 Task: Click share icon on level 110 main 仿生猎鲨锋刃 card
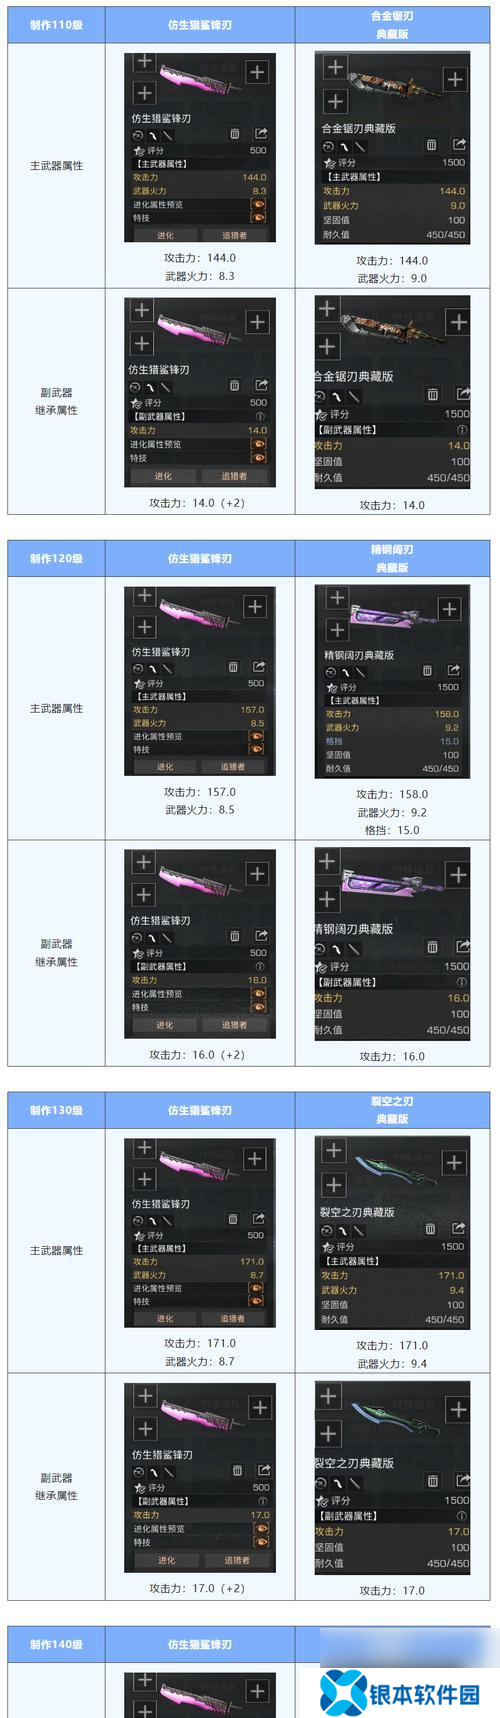[260, 133]
